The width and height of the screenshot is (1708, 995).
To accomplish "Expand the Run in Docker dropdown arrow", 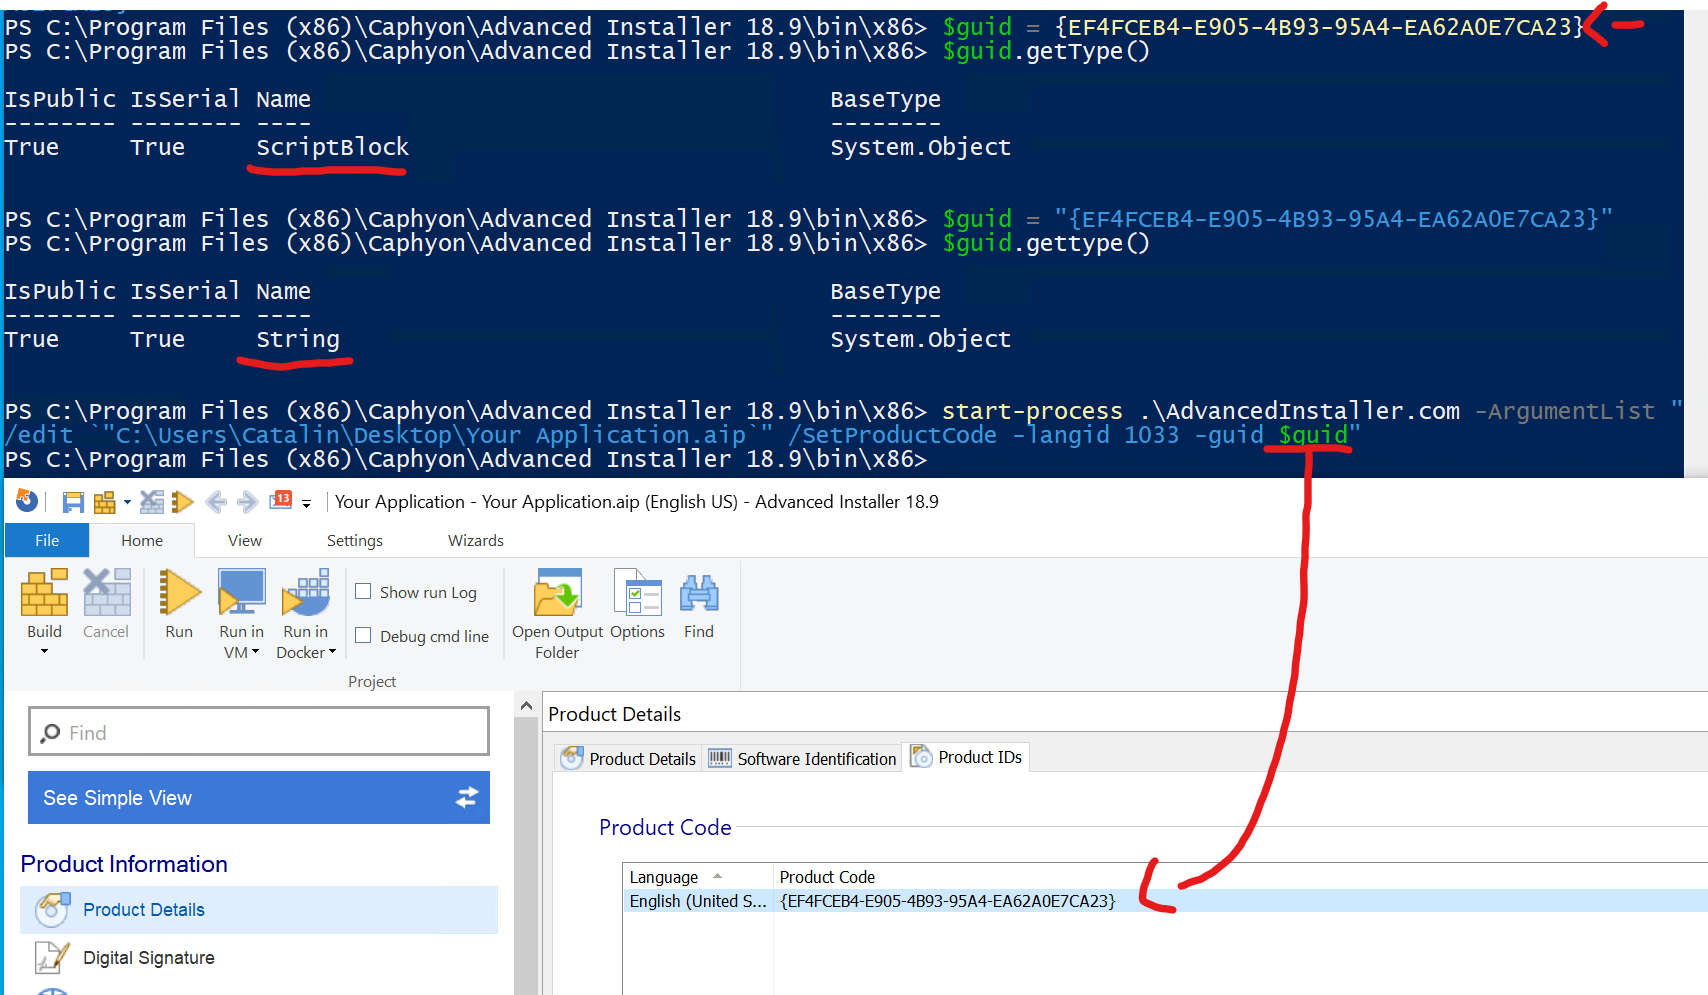I will click(x=332, y=652).
